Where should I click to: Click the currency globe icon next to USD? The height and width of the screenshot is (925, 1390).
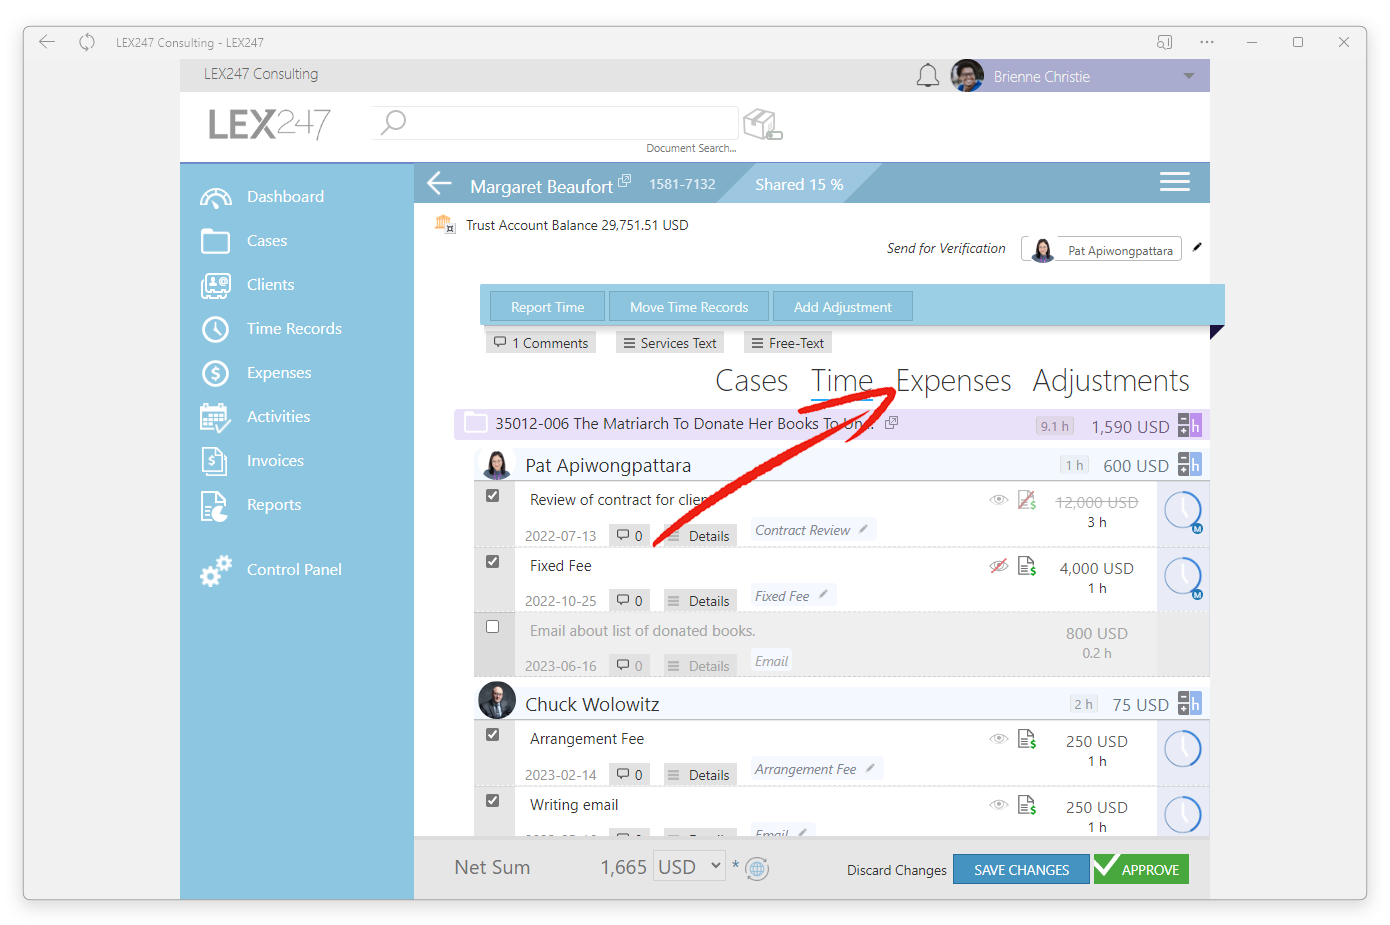point(757,869)
